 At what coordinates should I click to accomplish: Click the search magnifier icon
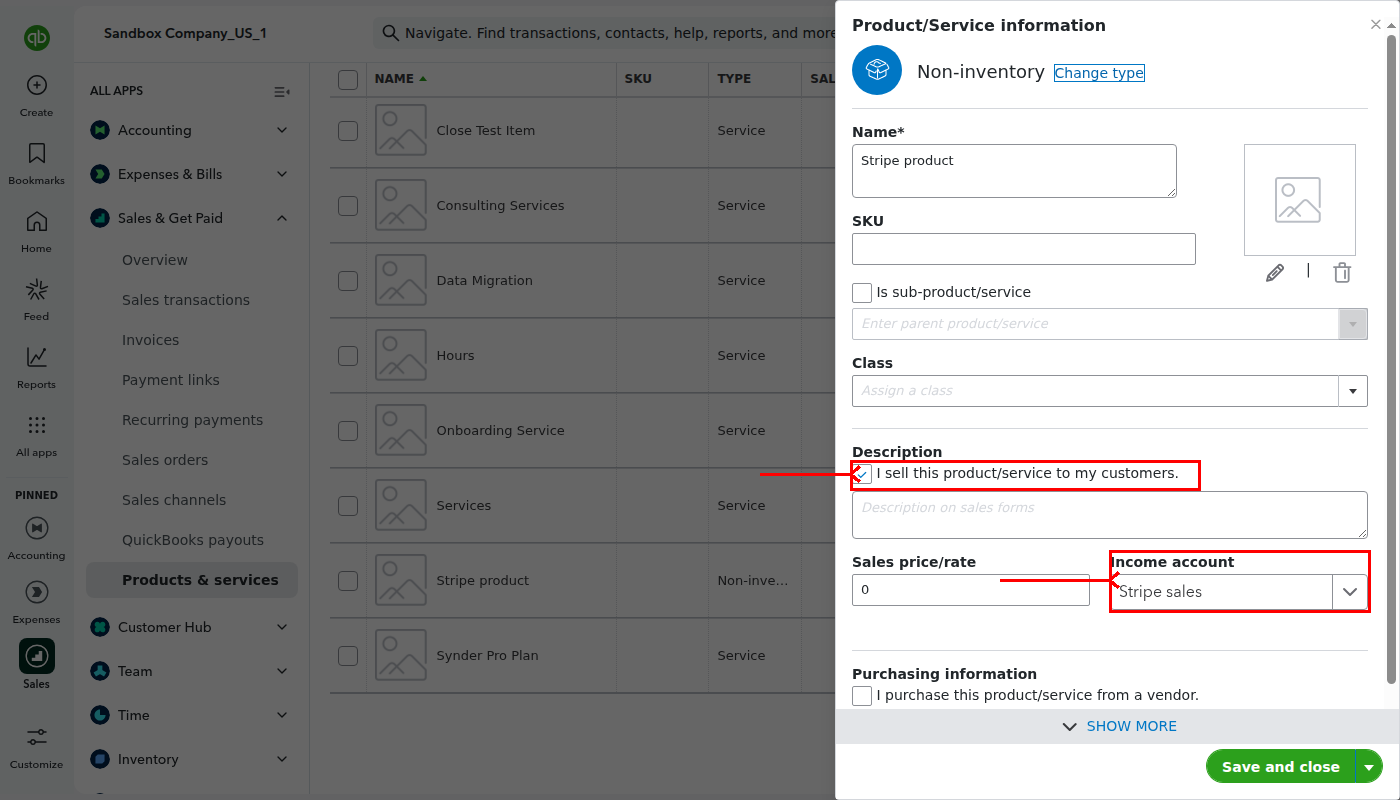[390, 33]
